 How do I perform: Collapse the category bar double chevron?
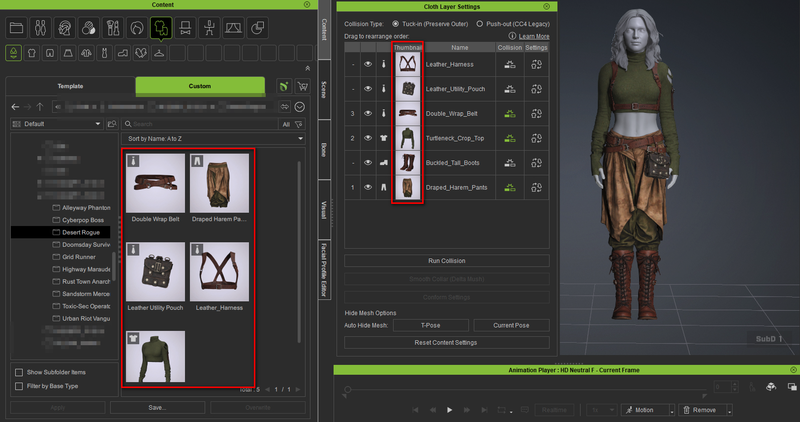[x=308, y=68]
